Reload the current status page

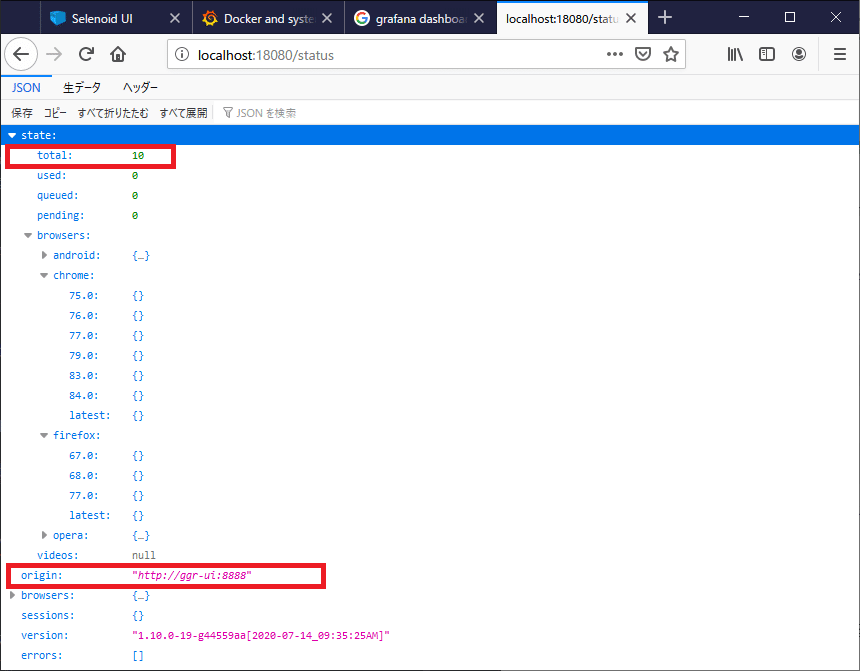click(86, 54)
